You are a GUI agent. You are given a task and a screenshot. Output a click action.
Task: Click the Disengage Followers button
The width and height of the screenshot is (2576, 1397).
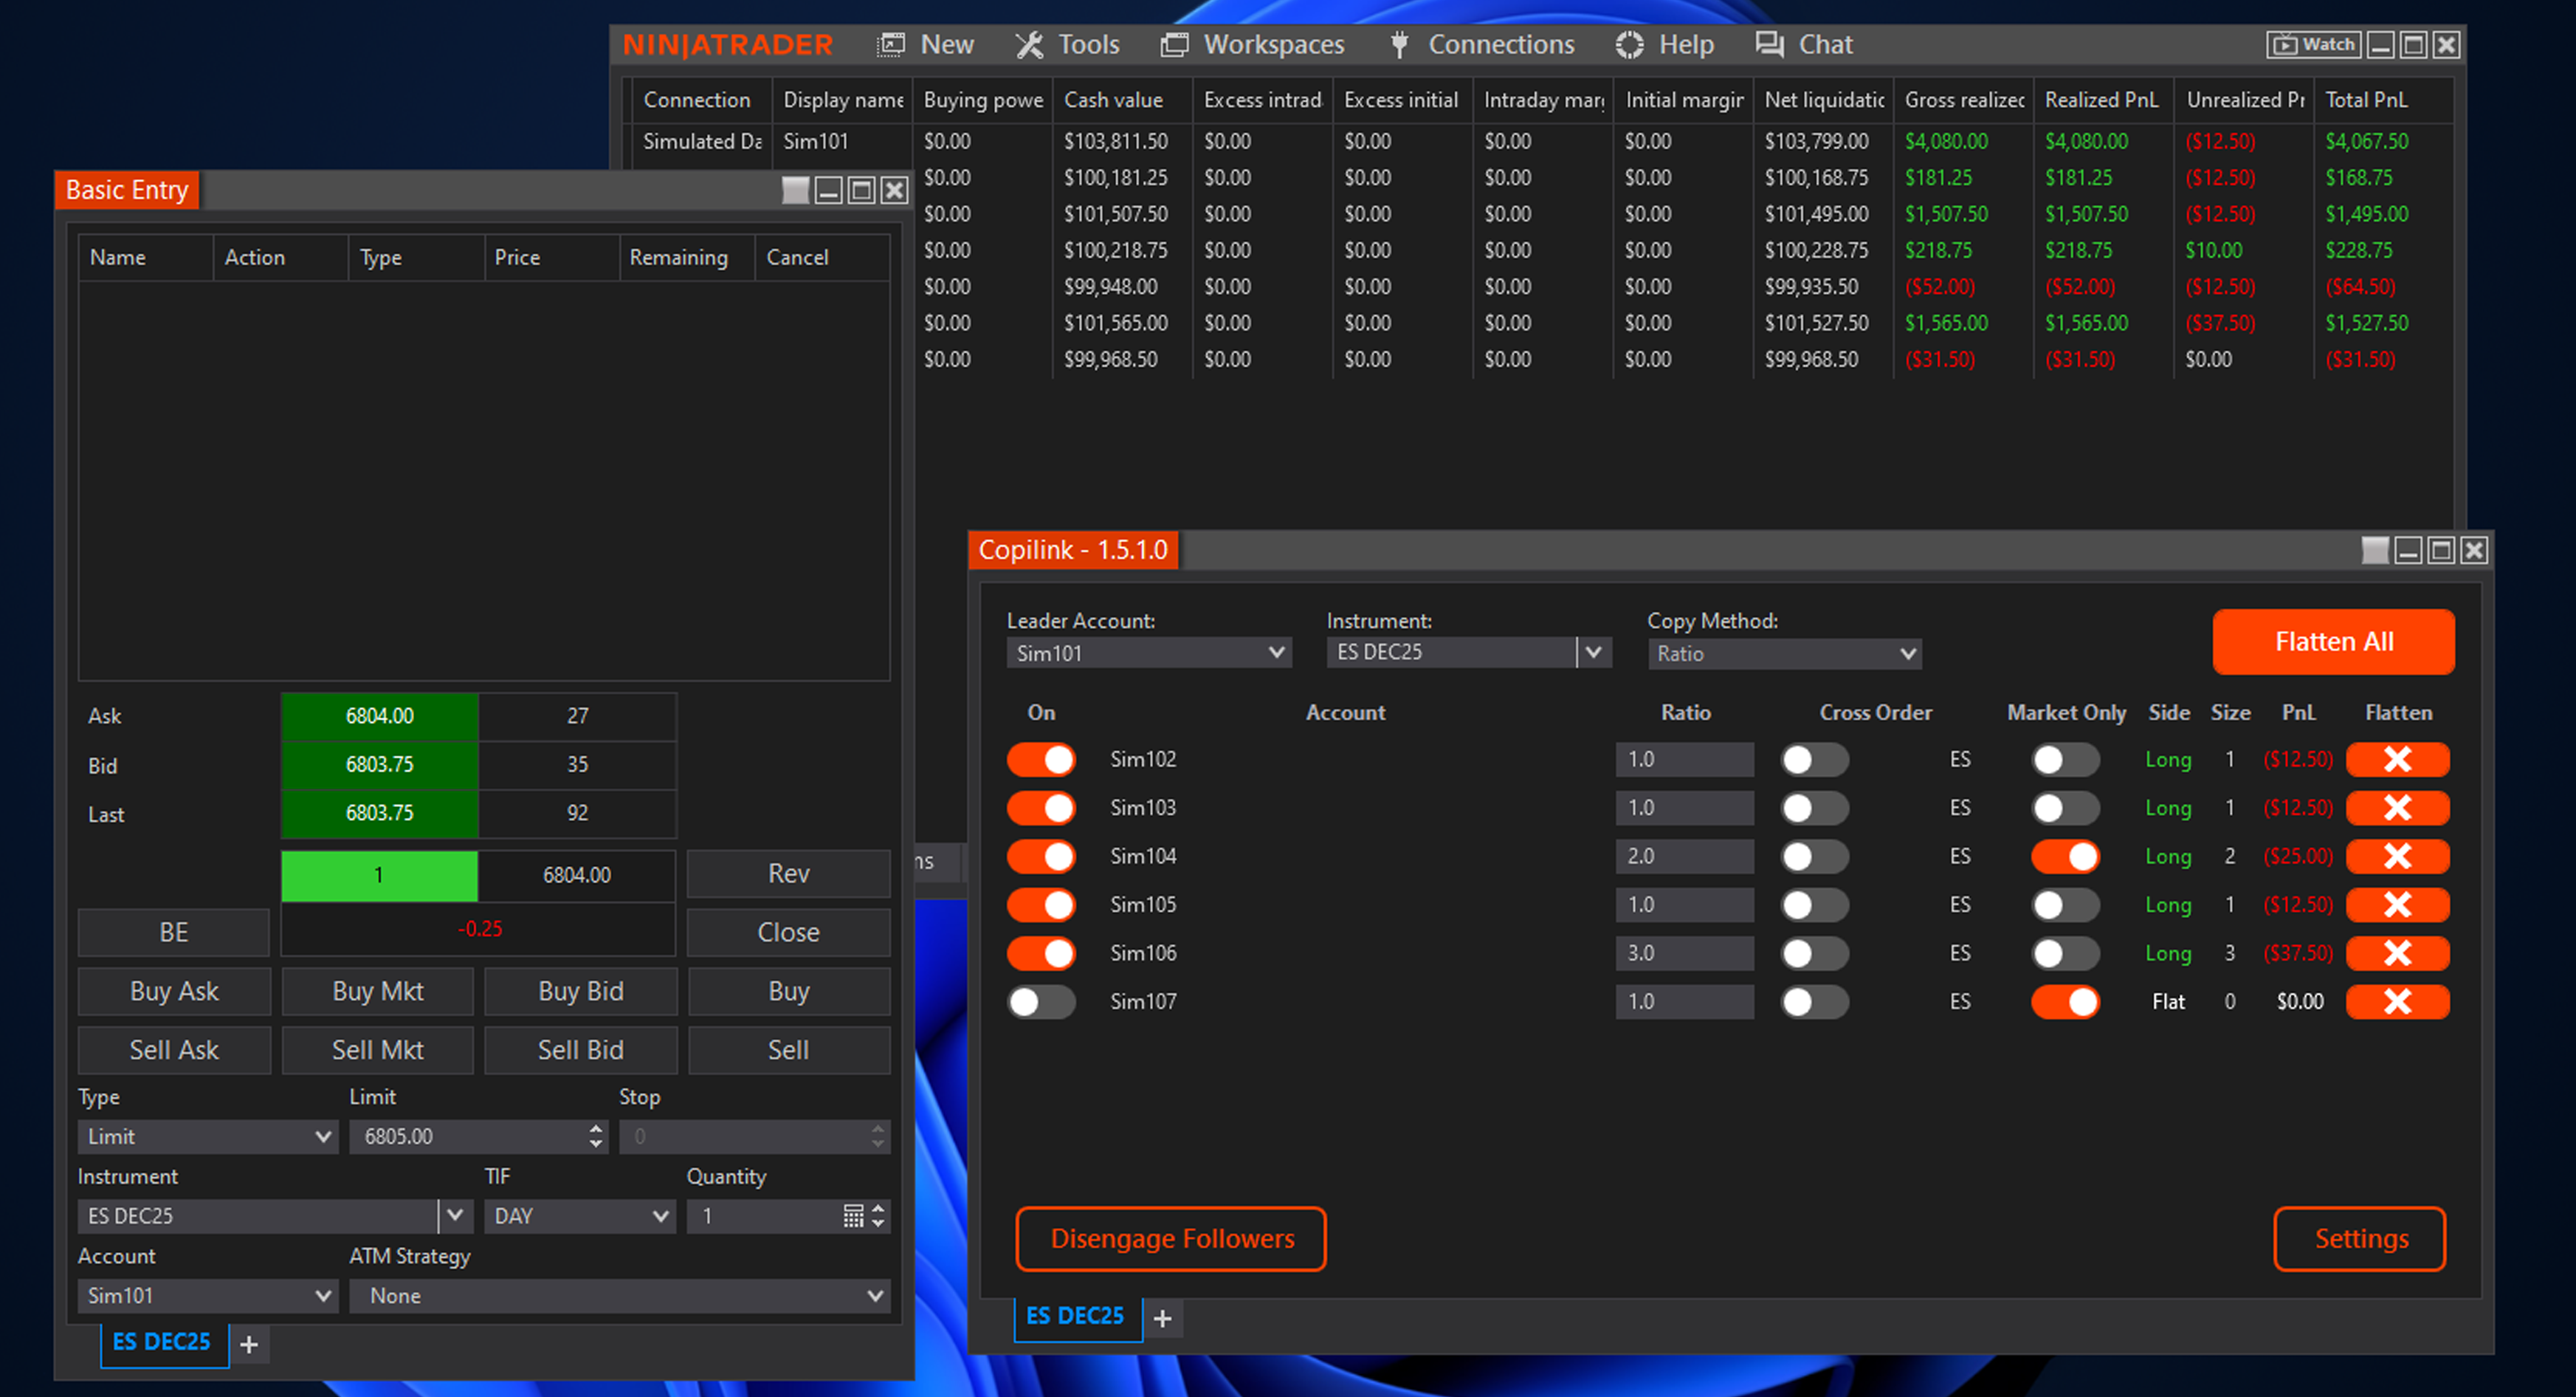[x=1171, y=1239]
